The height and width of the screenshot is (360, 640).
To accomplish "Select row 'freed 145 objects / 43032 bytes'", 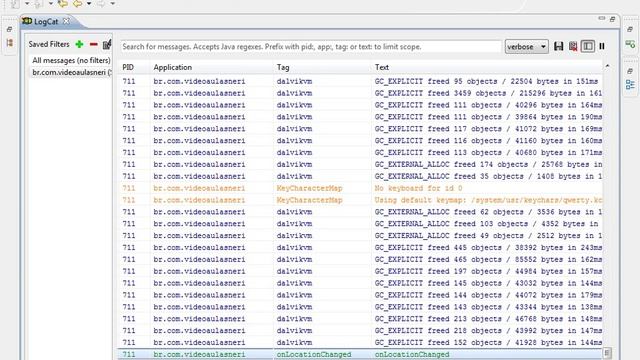I will 360,283.
